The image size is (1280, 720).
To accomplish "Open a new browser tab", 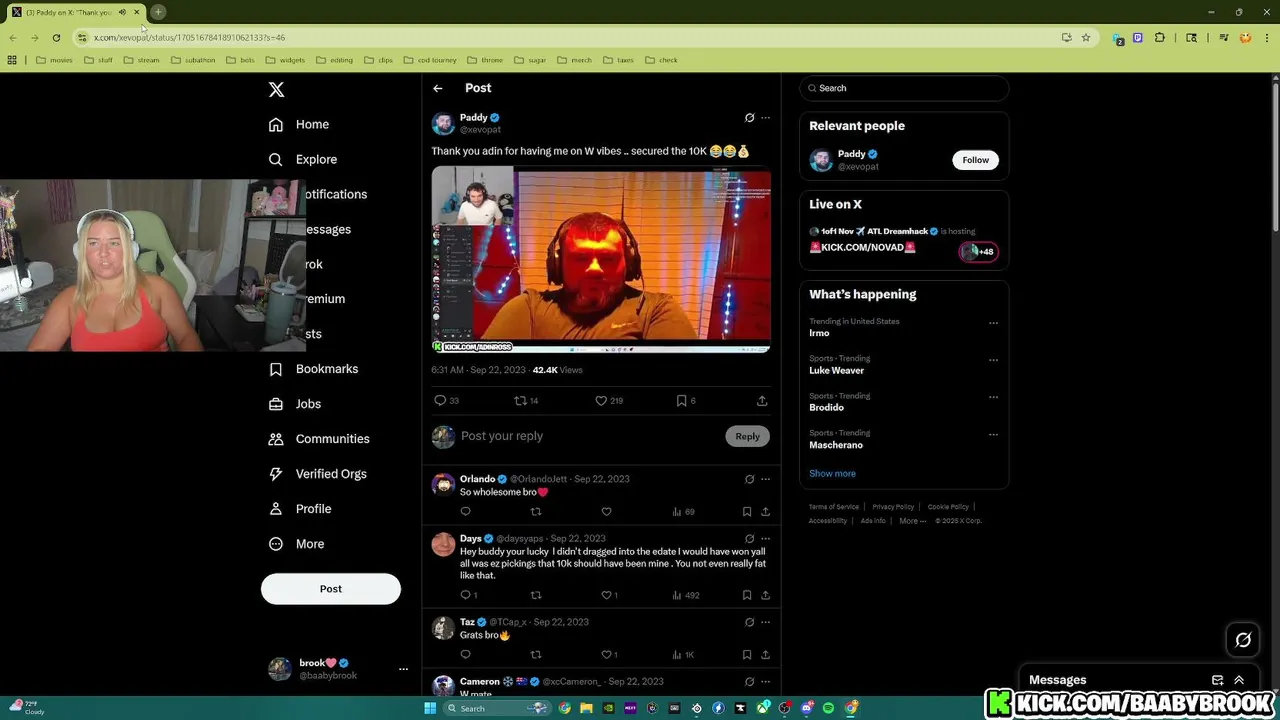I will click(x=158, y=12).
